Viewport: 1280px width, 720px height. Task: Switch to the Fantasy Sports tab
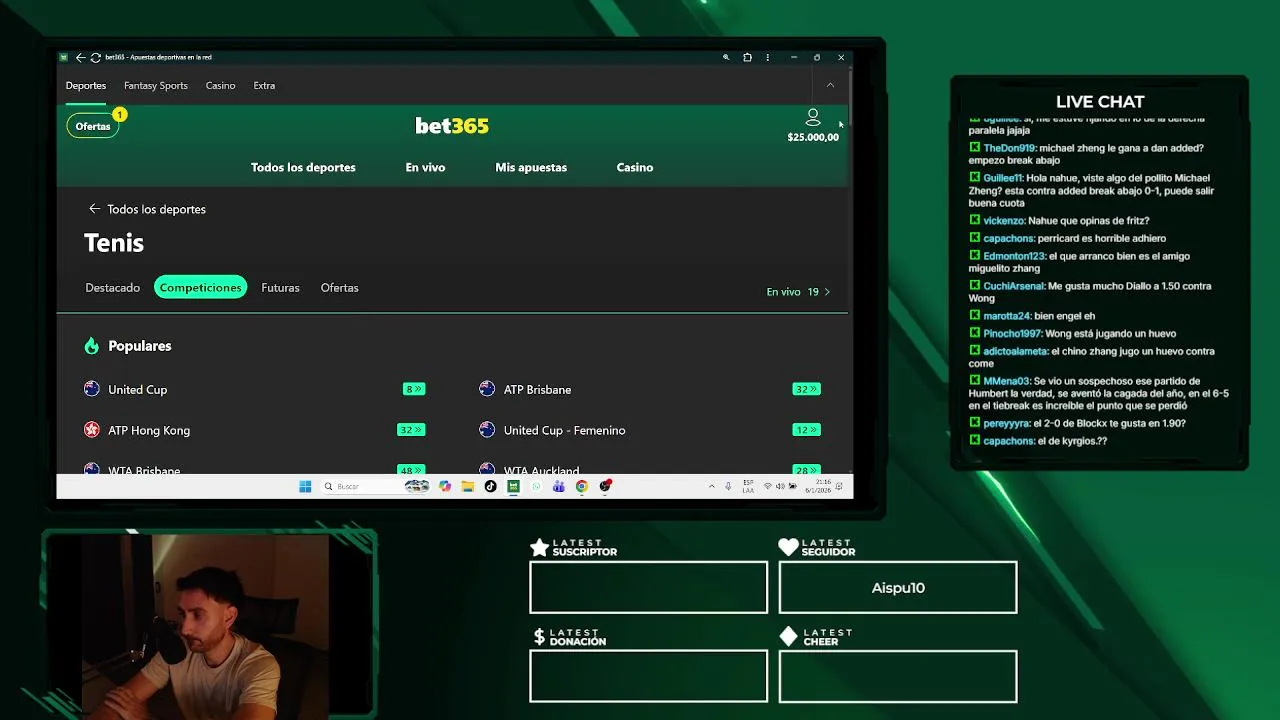click(x=156, y=85)
